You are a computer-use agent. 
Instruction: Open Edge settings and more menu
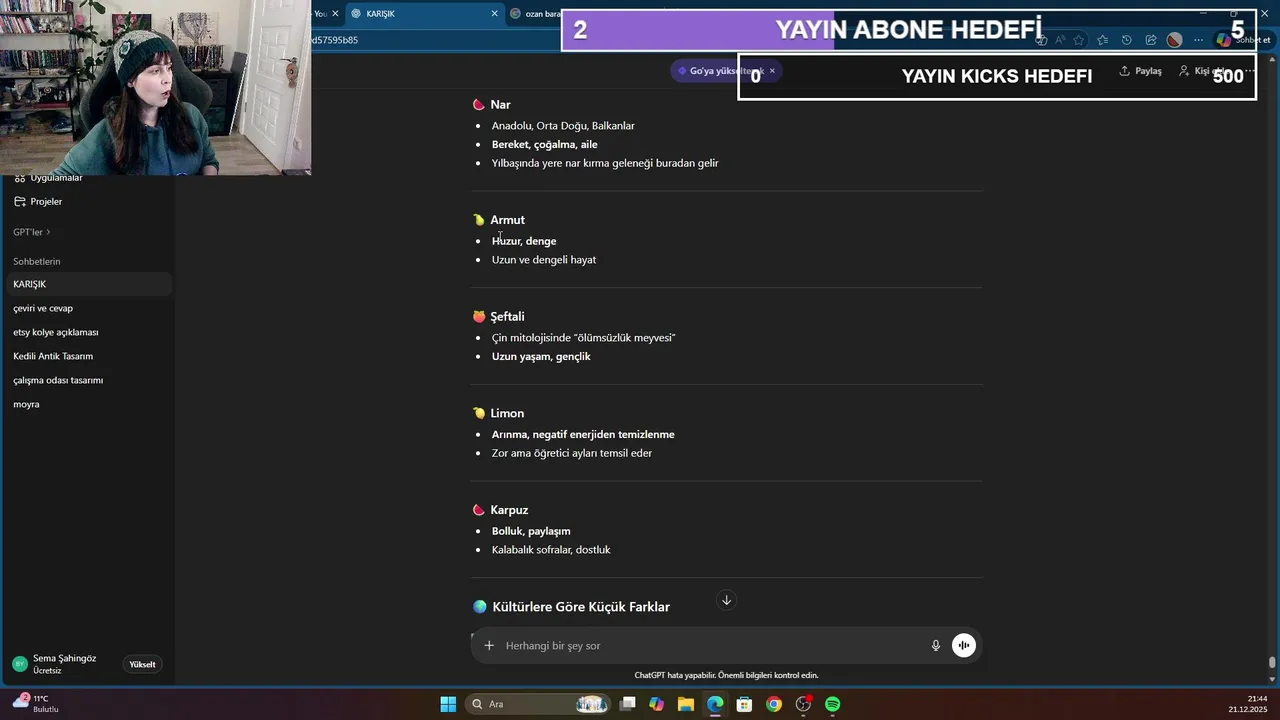pos(1198,40)
